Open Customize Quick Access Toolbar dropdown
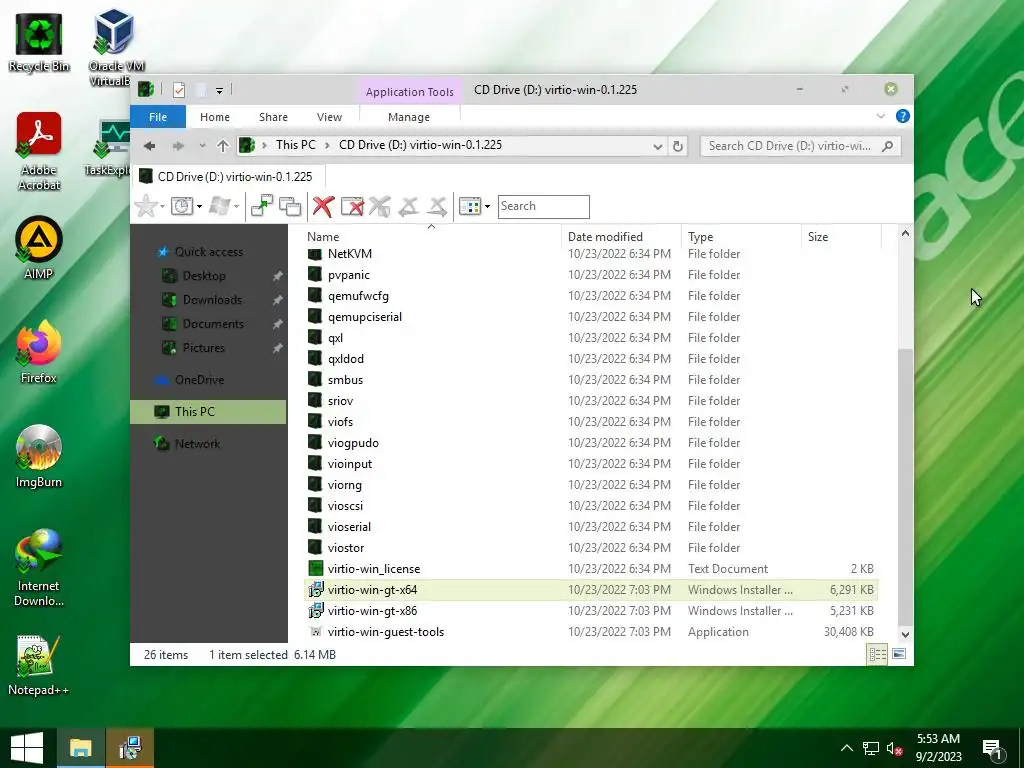The width and height of the screenshot is (1024, 768). click(219, 90)
